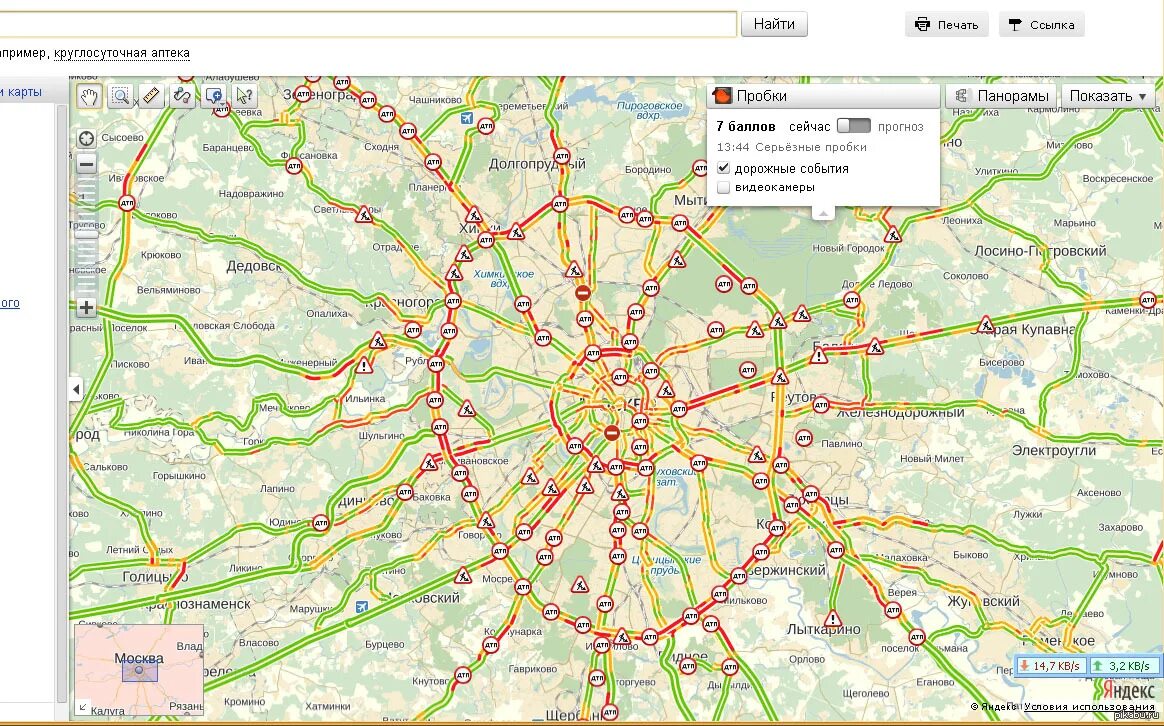1164x726 pixels.
Task: Click the roadworks sign near Мосрентген
Action: tap(463, 575)
